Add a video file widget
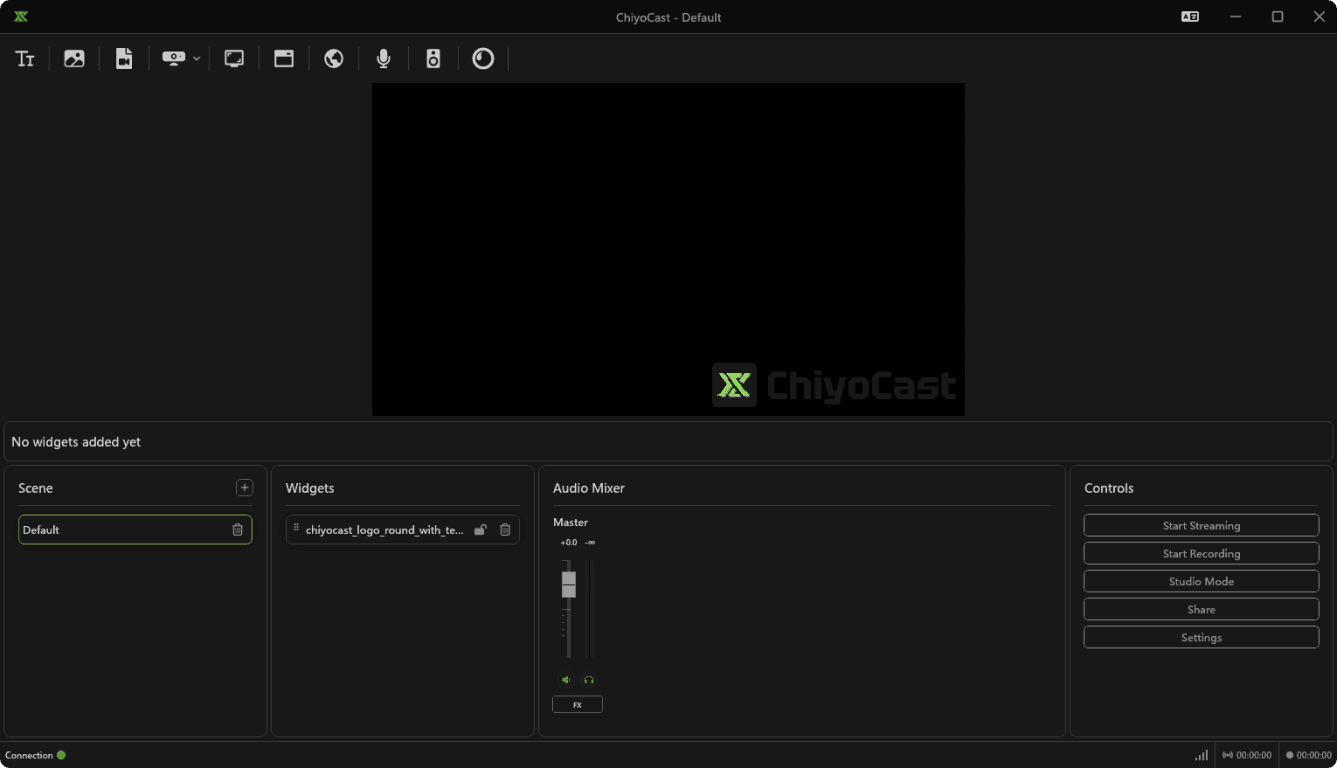Image resolution: width=1337 pixels, height=768 pixels. pos(124,59)
